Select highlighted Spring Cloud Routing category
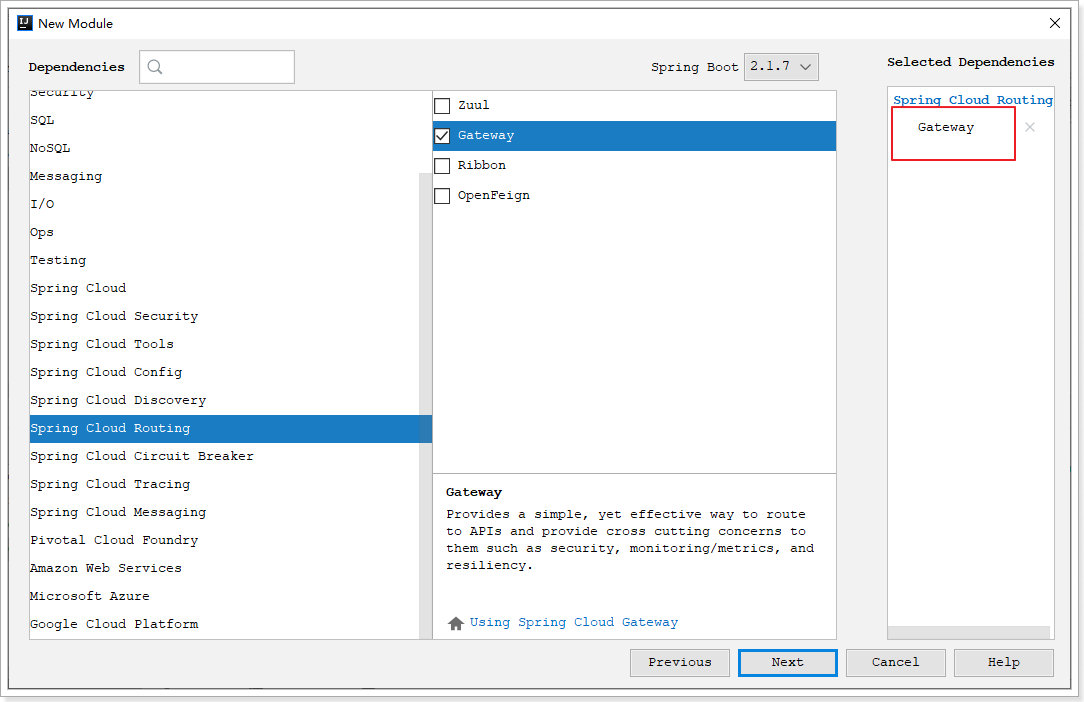Screen dimensions: 1084x702 (x=230, y=428)
